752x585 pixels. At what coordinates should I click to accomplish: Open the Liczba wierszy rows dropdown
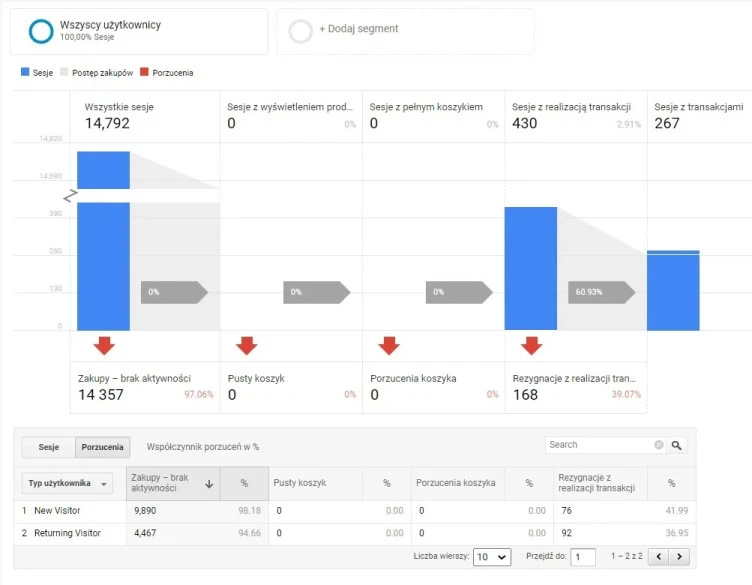490,557
